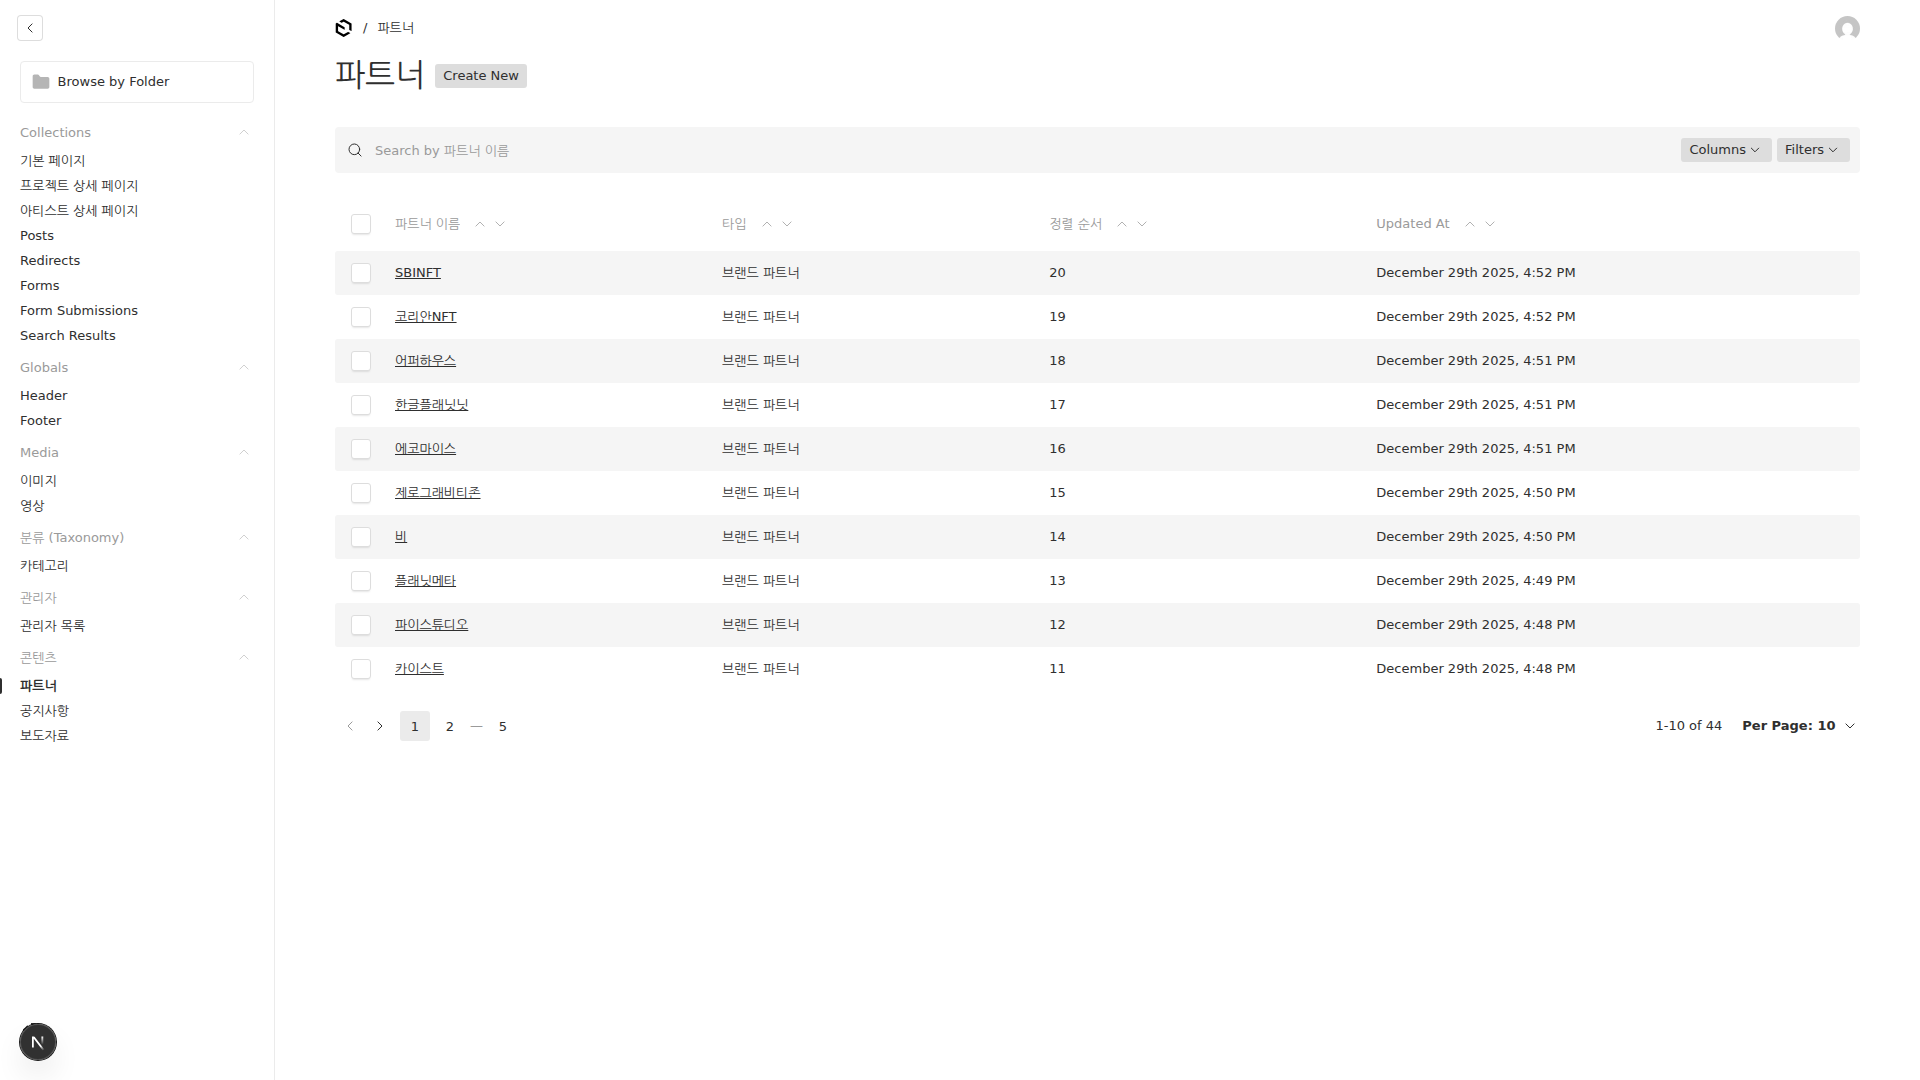Click the N circular button bottom-left
This screenshot has height=1080, width=1920.
(38, 1042)
